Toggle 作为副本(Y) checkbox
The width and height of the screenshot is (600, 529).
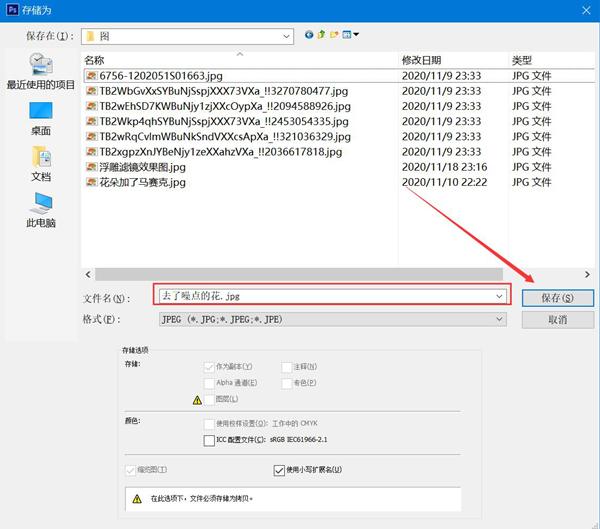[x=209, y=367]
